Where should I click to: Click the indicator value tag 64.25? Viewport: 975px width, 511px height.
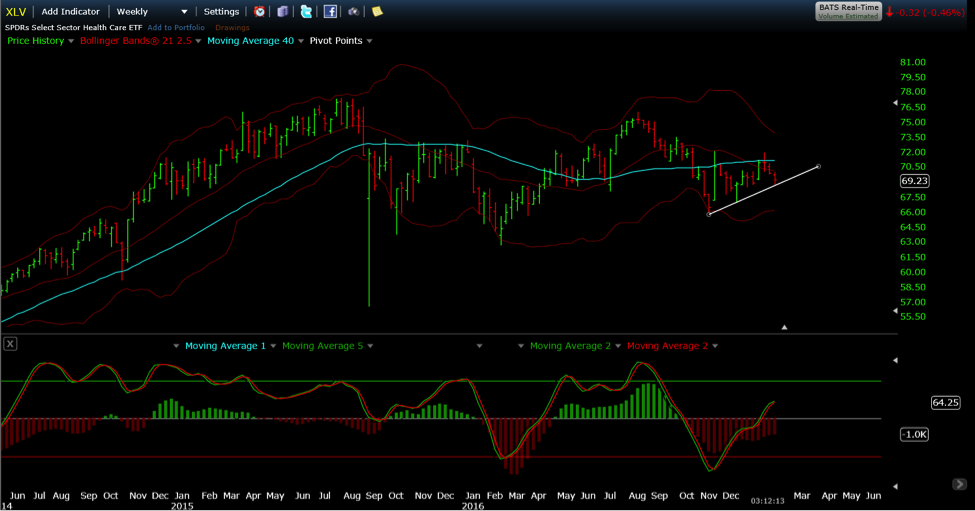(x=945, y=403)
